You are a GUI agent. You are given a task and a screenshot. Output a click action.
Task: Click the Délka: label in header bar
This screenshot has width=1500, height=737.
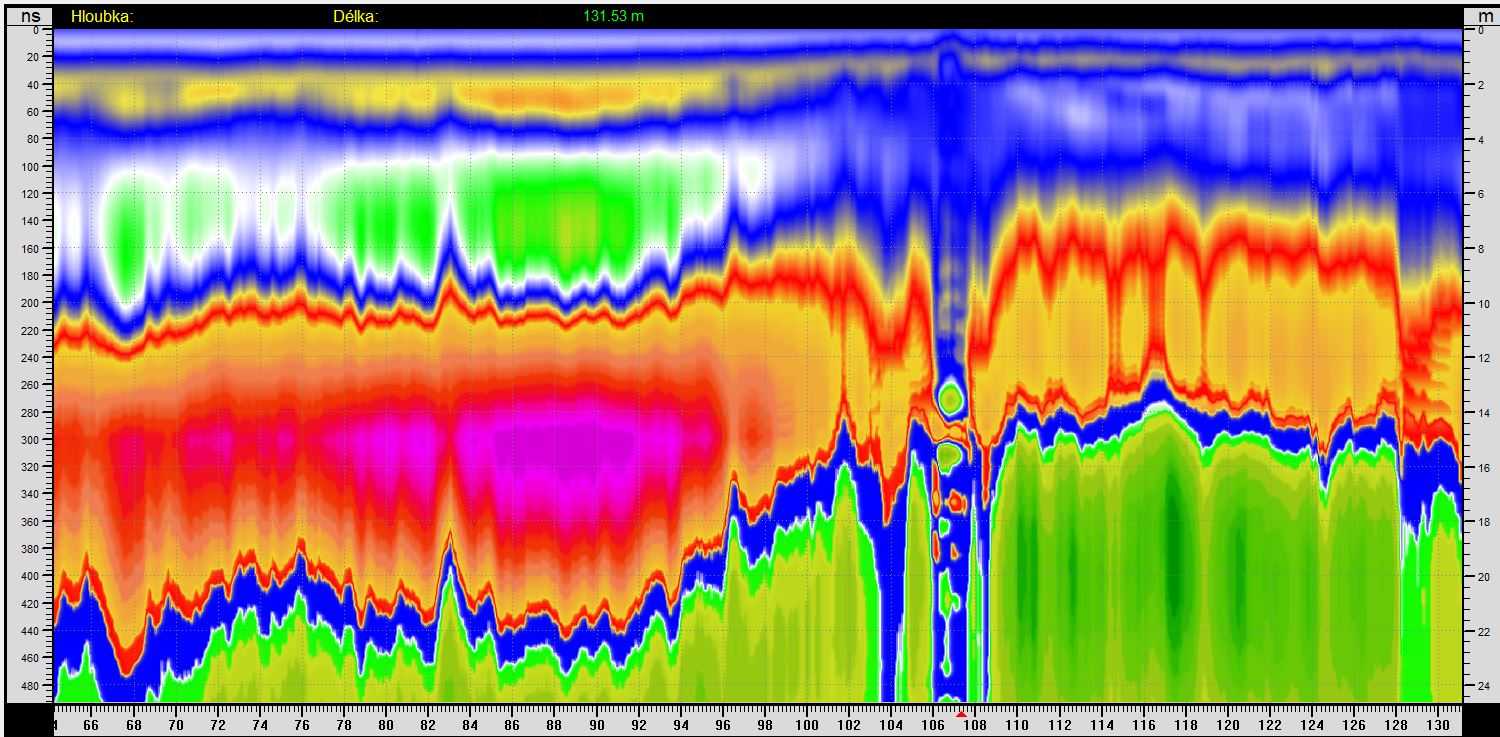tap(356, 17)
